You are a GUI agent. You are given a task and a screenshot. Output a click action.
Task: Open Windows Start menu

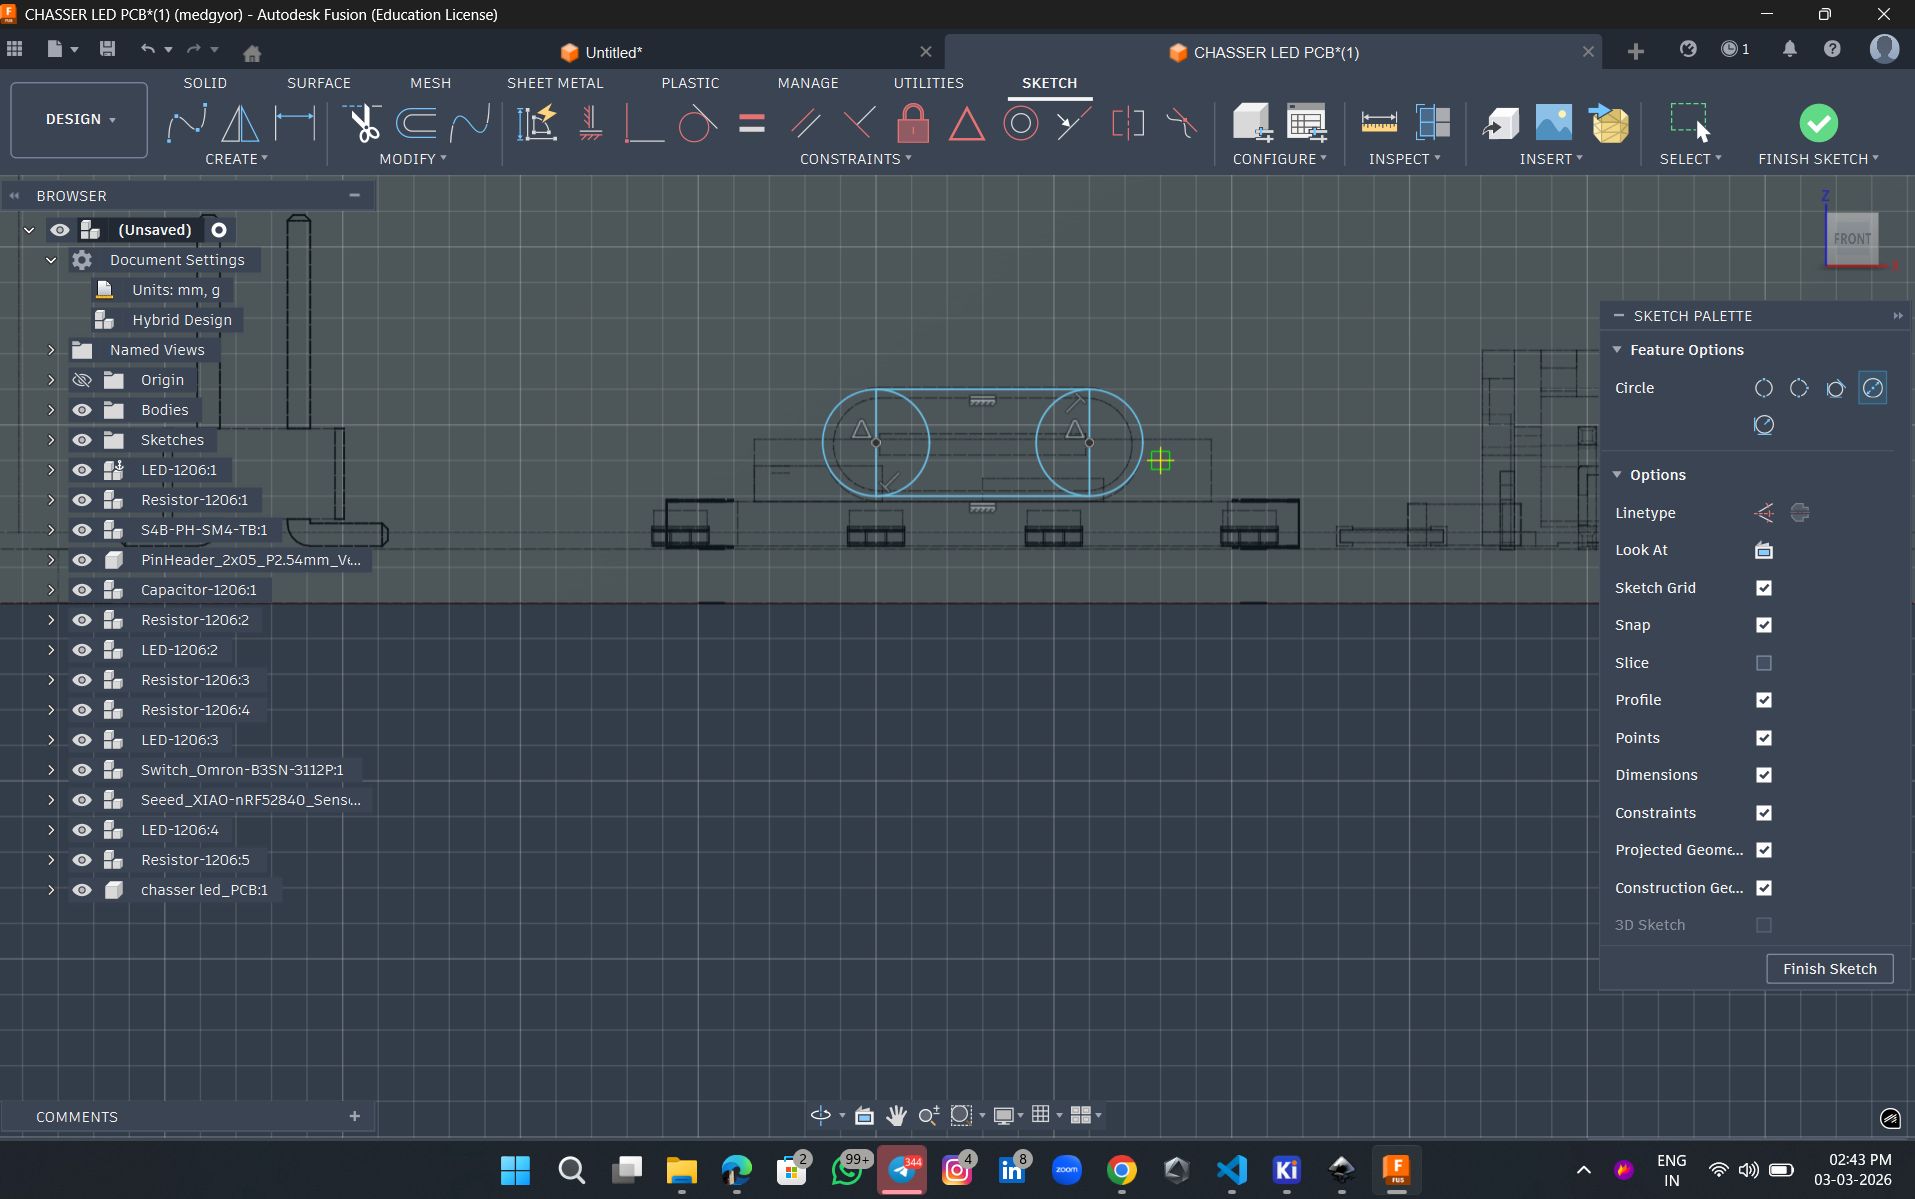(516, 1170)
